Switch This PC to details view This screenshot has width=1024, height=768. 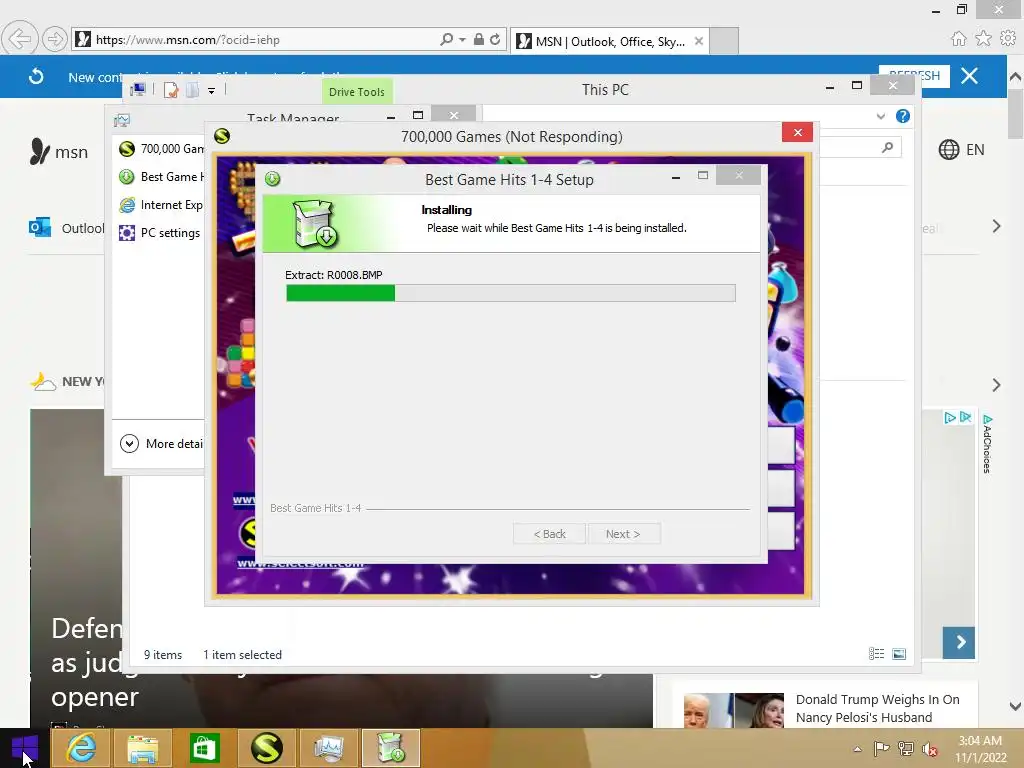click(876, 654)
